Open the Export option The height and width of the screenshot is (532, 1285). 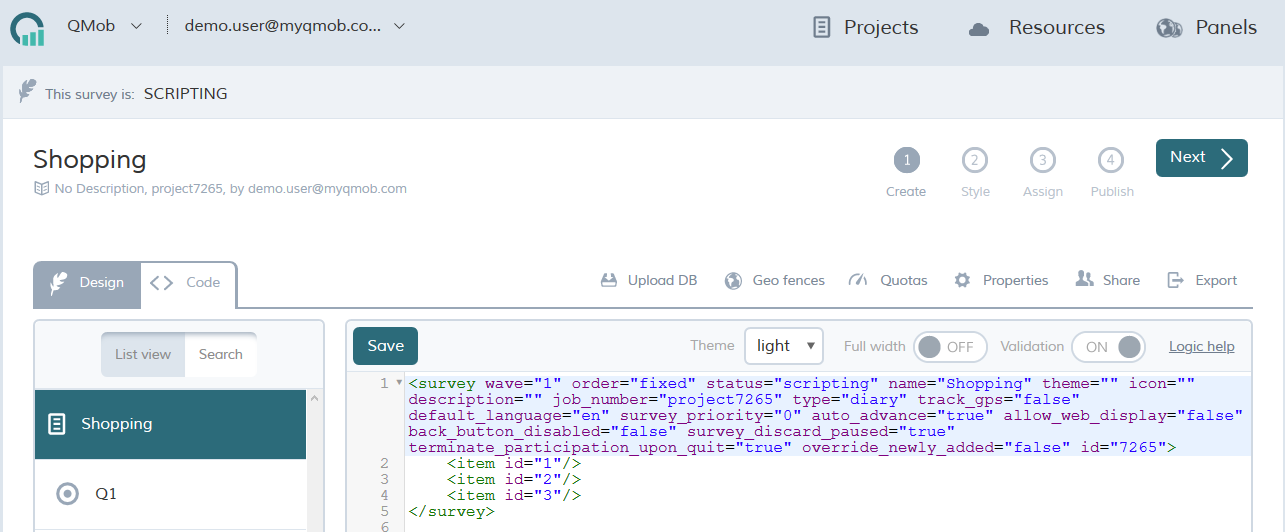pyautogui.click(x=1203, y=280)
